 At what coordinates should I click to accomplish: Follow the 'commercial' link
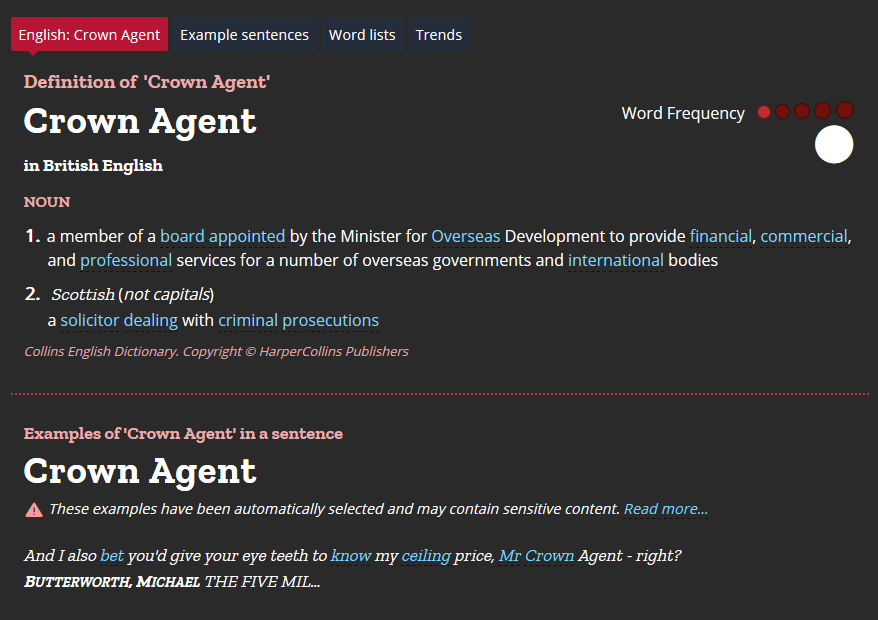(x=804, y=236)
